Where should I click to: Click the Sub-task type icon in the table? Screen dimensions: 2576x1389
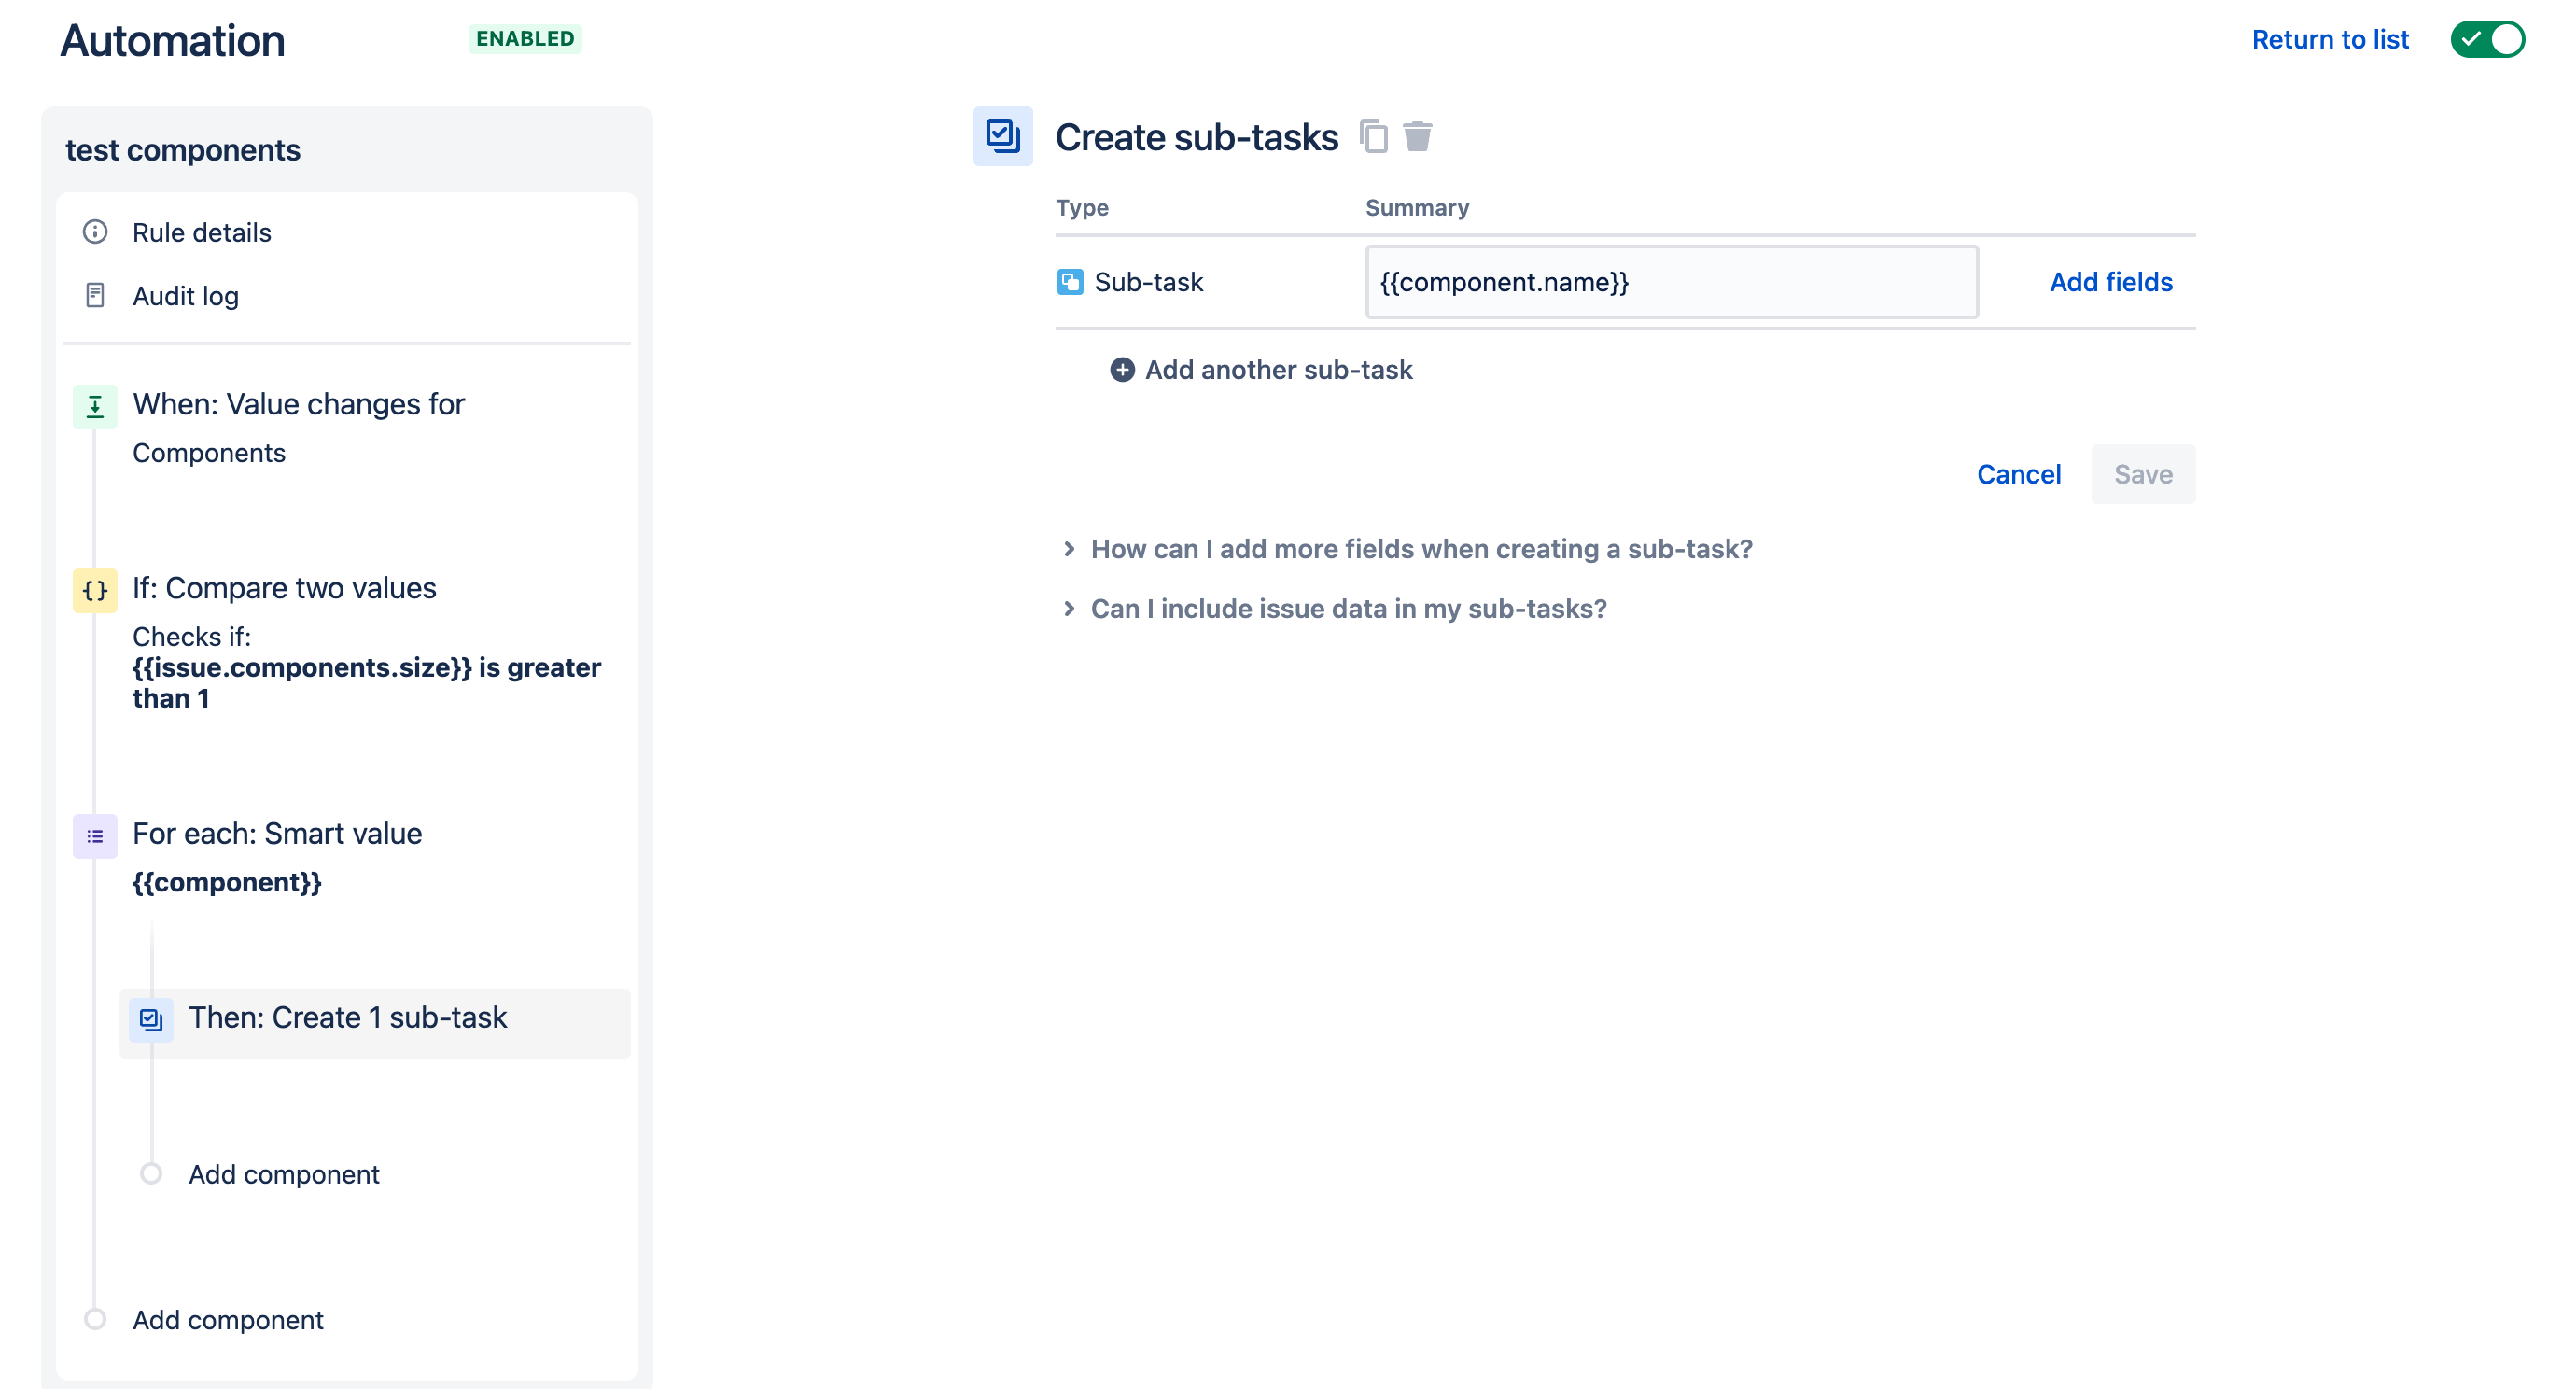(x=1069, y=282)
